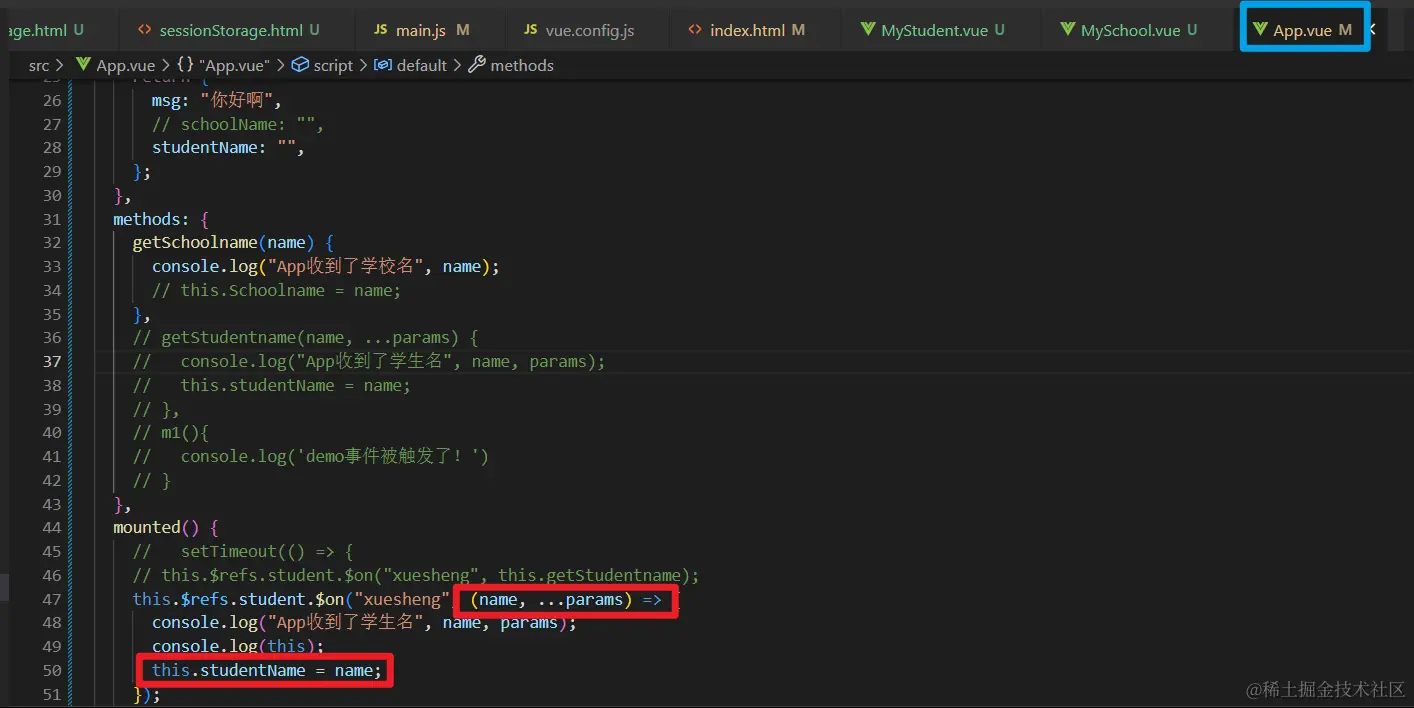Image resolution: width=1414 pixels, height=708 pixels.
Task: Click line number 37 in the gutter
Action: tap(52, 361)
